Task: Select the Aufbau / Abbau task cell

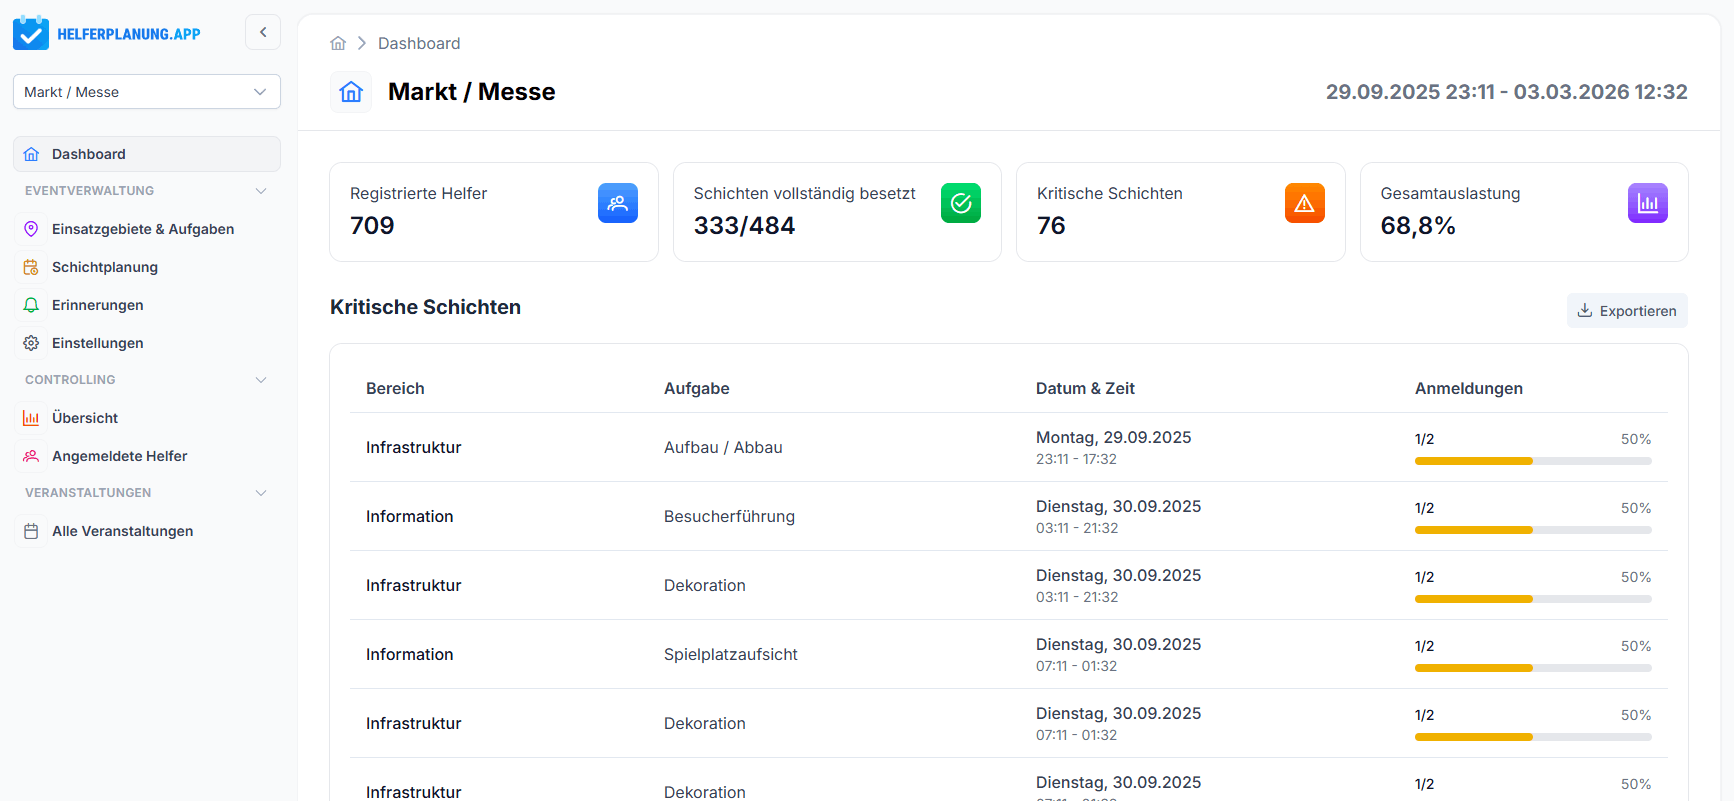Action: (x=723, y=447)
